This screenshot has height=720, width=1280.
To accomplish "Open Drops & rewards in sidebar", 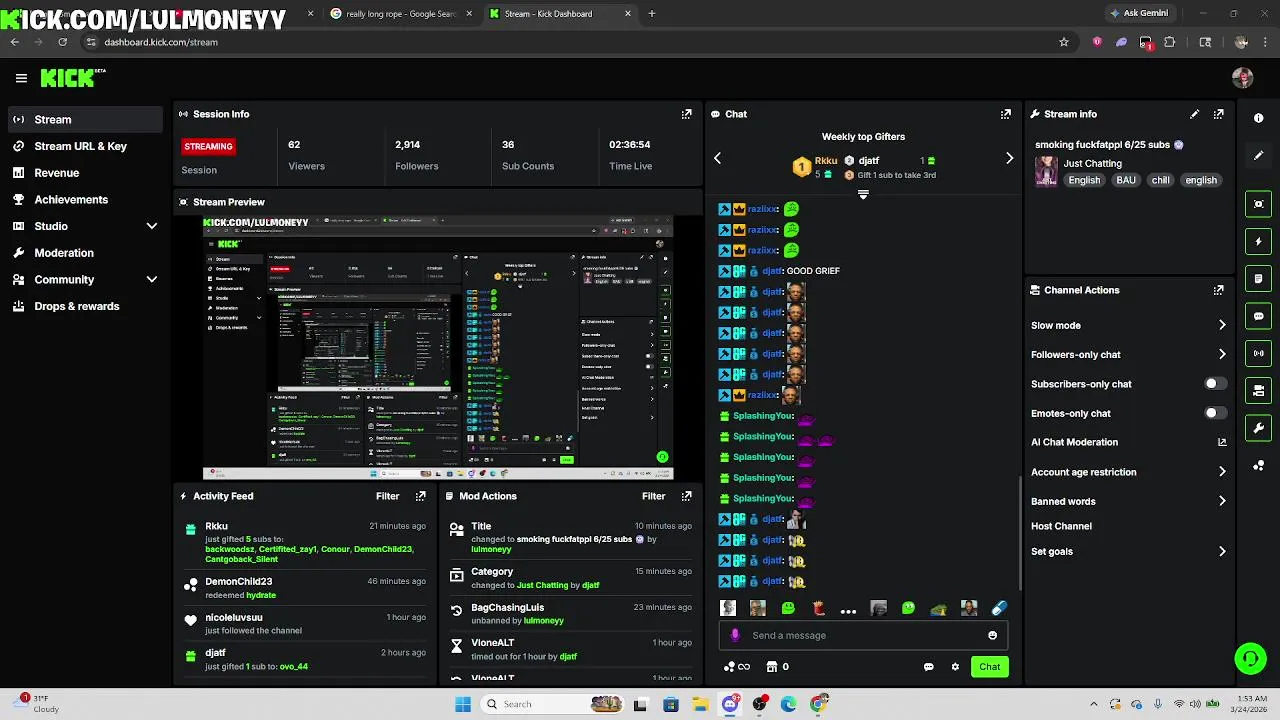I will 77,306.
